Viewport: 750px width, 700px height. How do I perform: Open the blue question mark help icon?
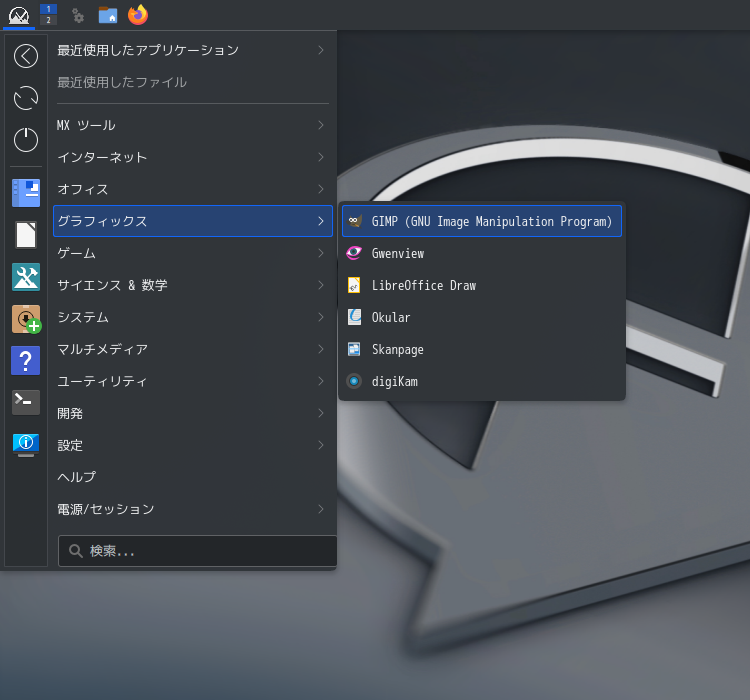pyautogui.click(x=26, y=360)
